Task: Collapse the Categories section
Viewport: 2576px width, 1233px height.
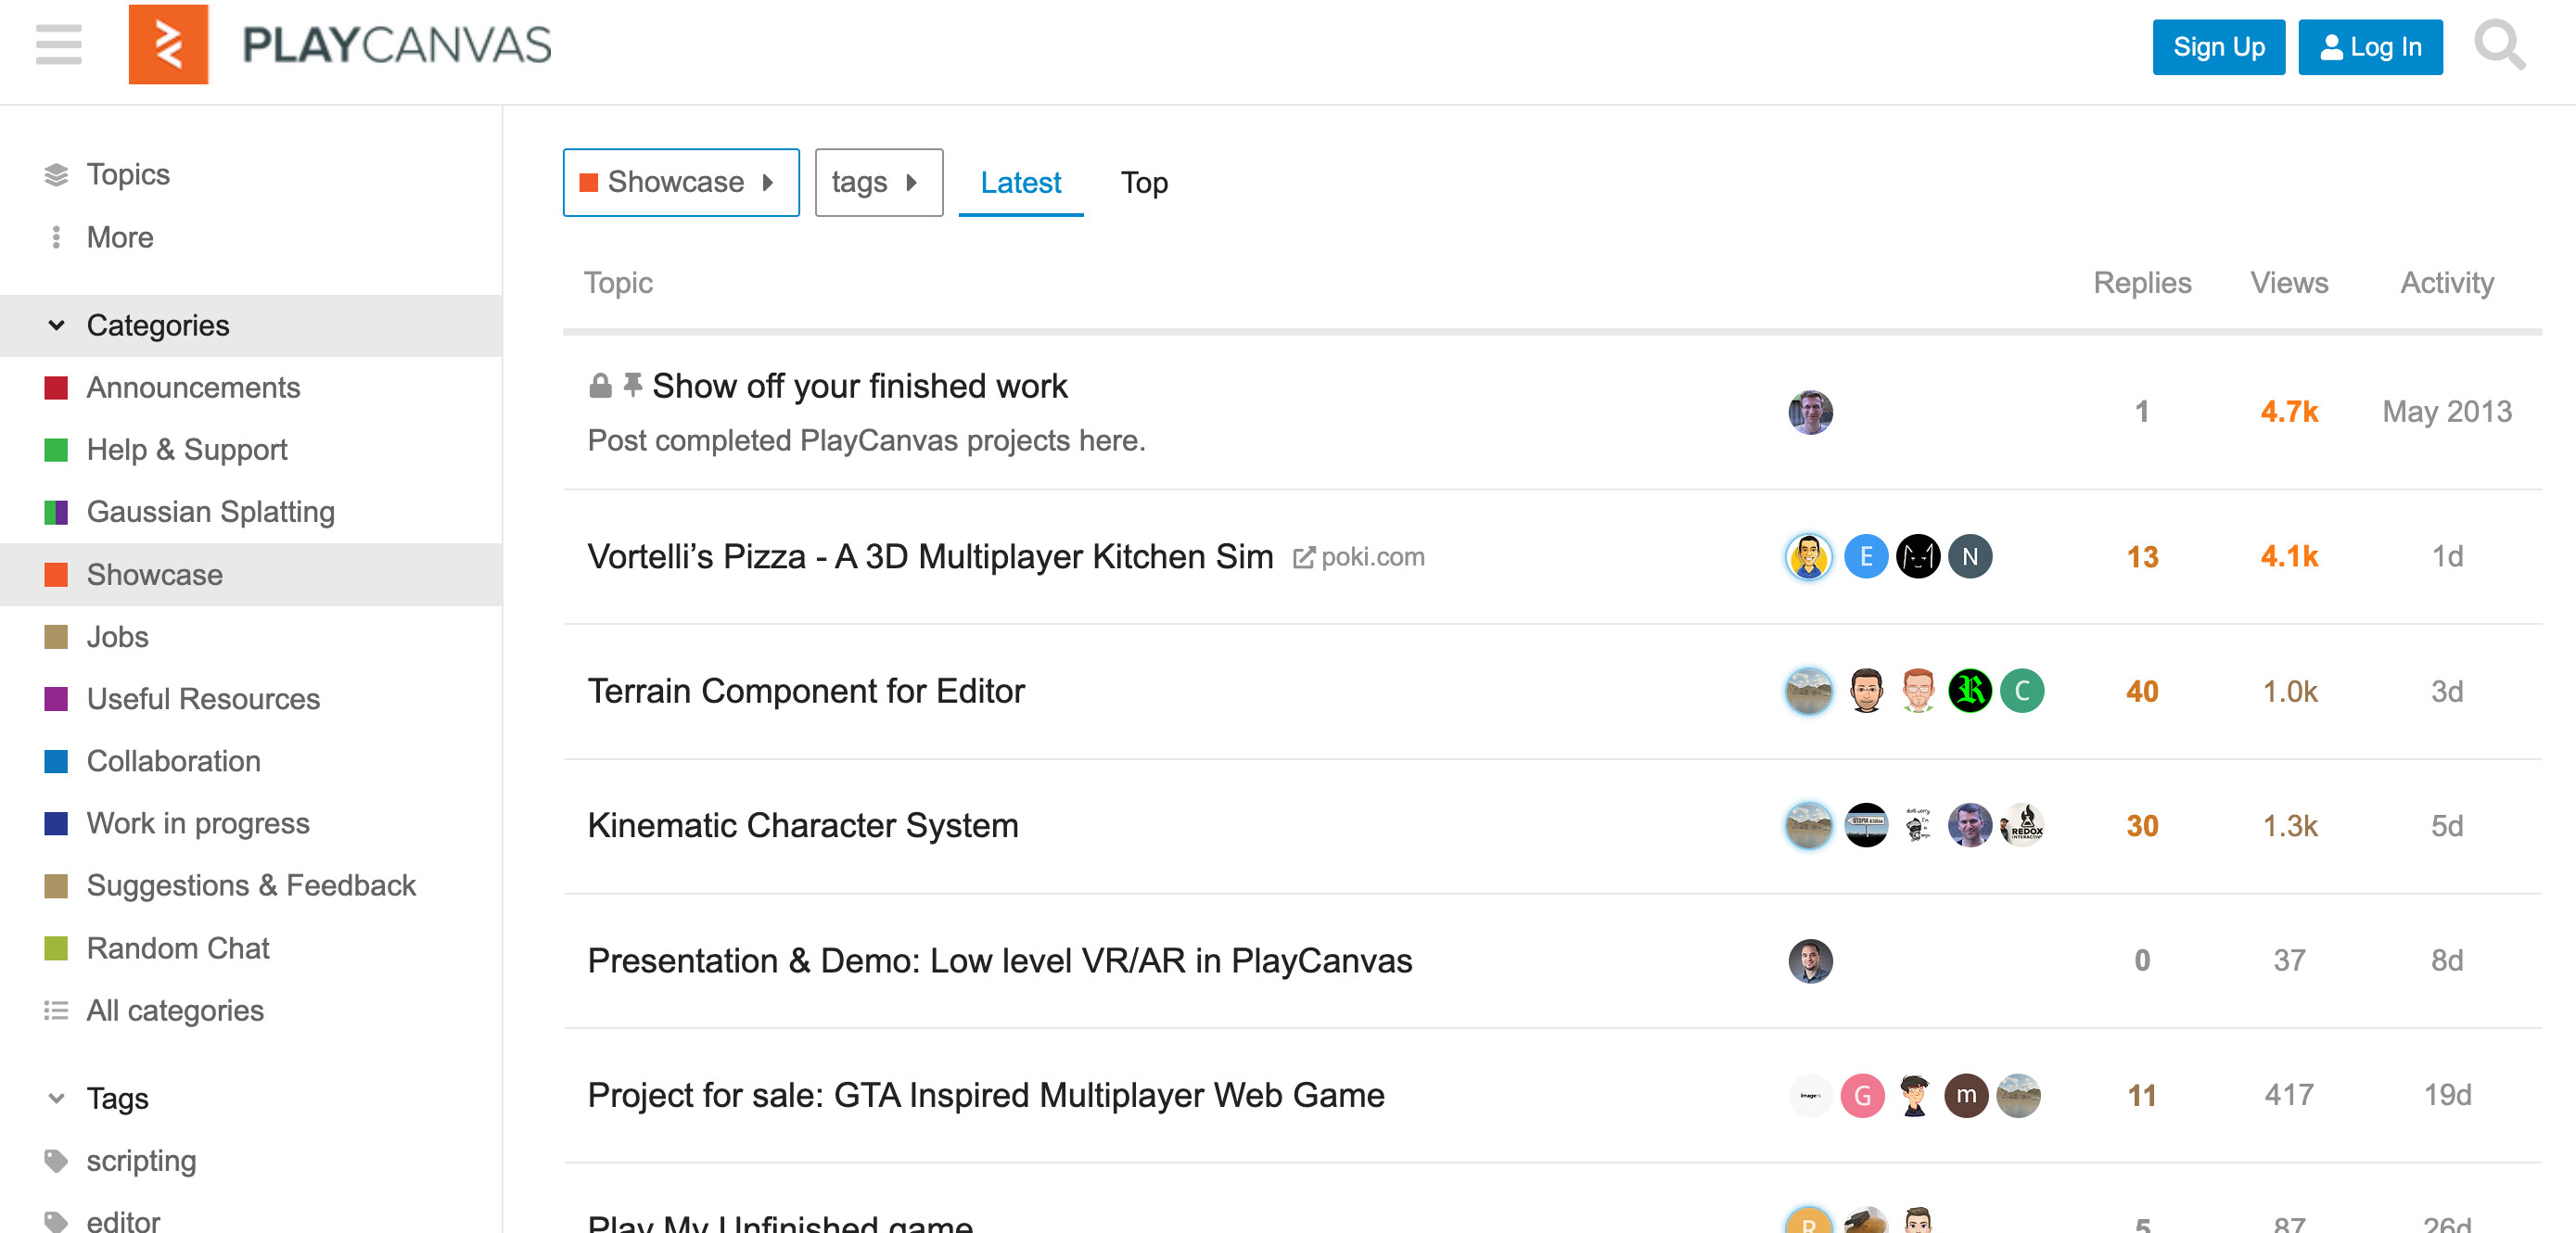Action: (57, 325)
